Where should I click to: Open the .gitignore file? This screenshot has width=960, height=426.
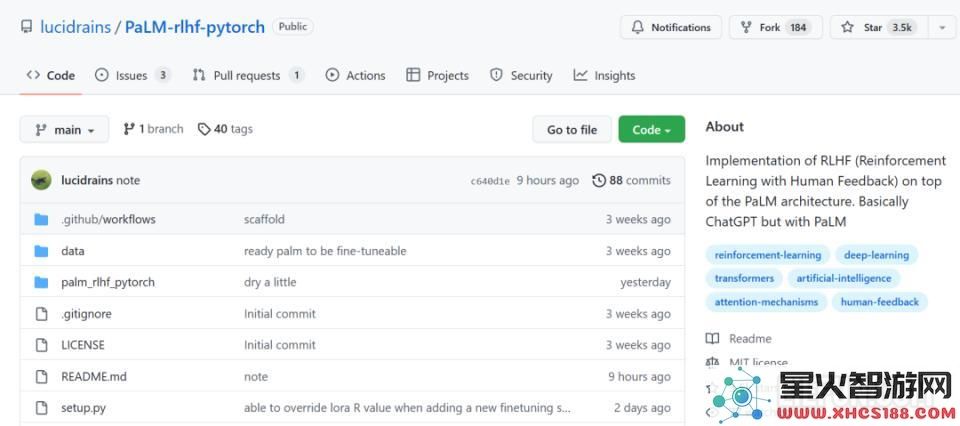coord(86,314)
